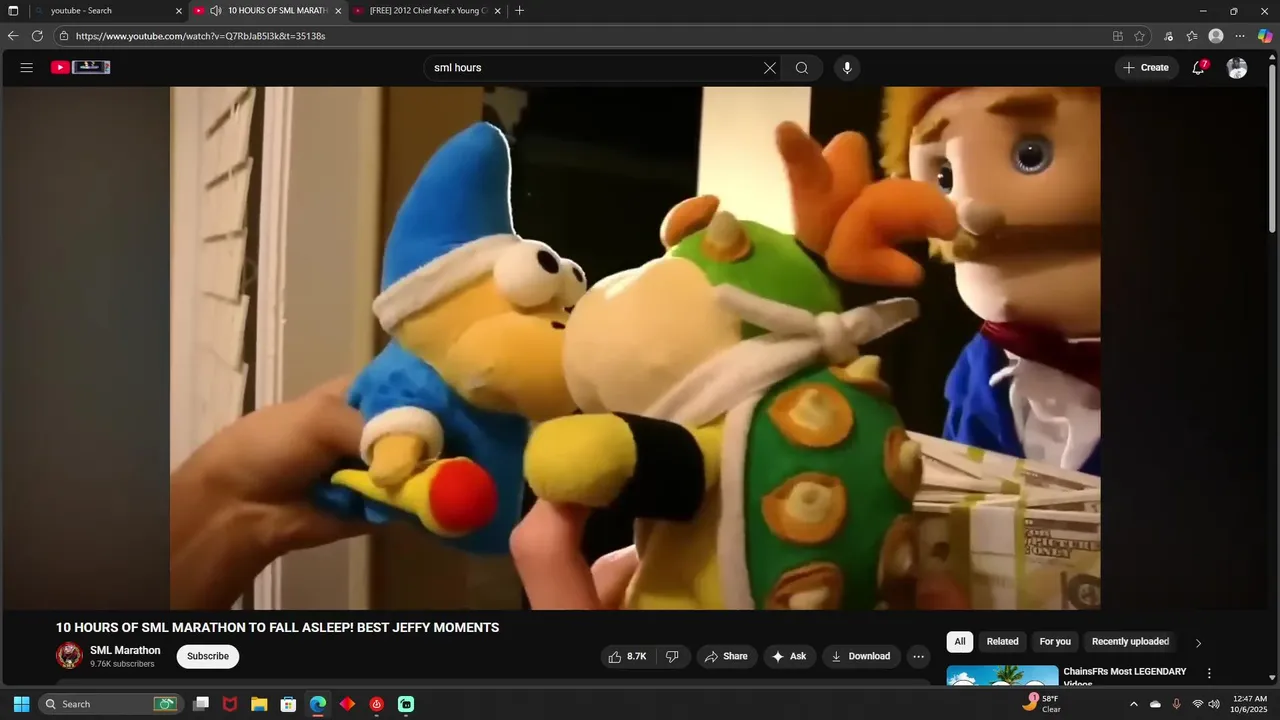This screenshot has width=1280, height=720.
Task: Open the YouTube account avatar menu
Action: tap(1237, 68)
